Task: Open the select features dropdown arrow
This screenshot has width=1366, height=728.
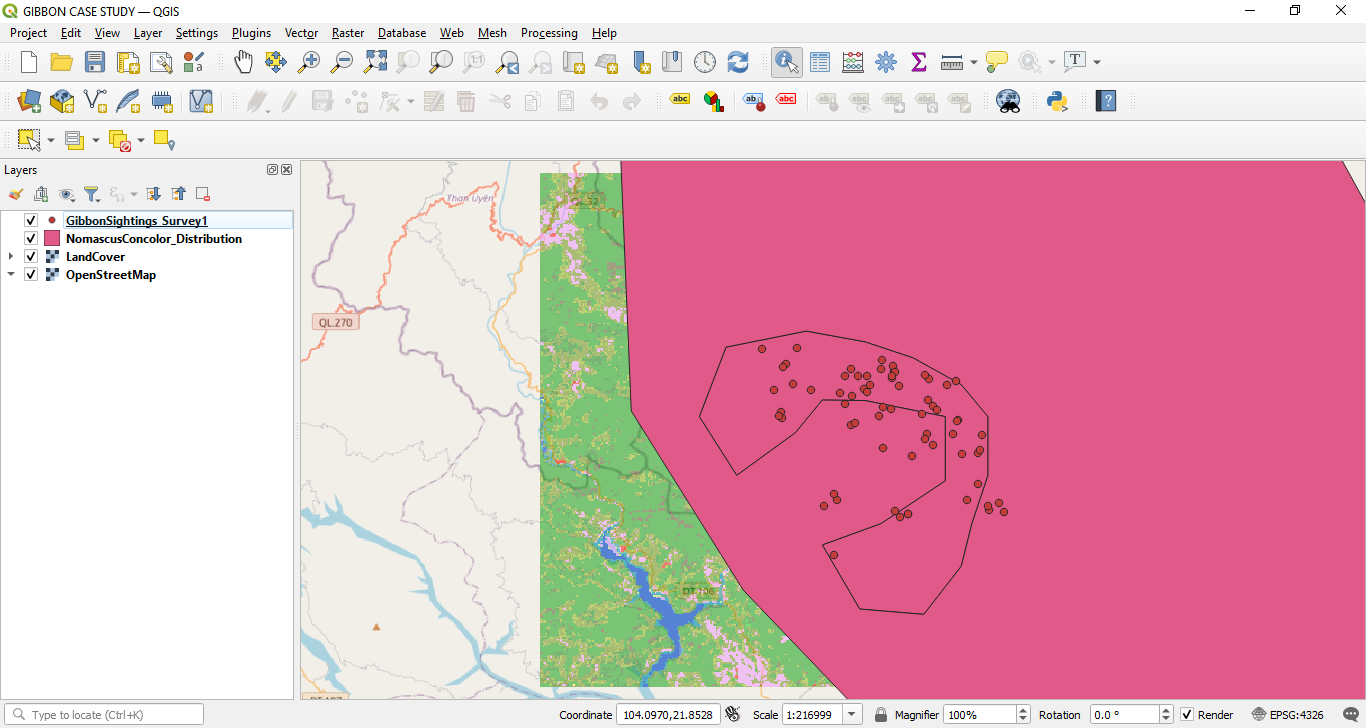Action: coord(50,140)
